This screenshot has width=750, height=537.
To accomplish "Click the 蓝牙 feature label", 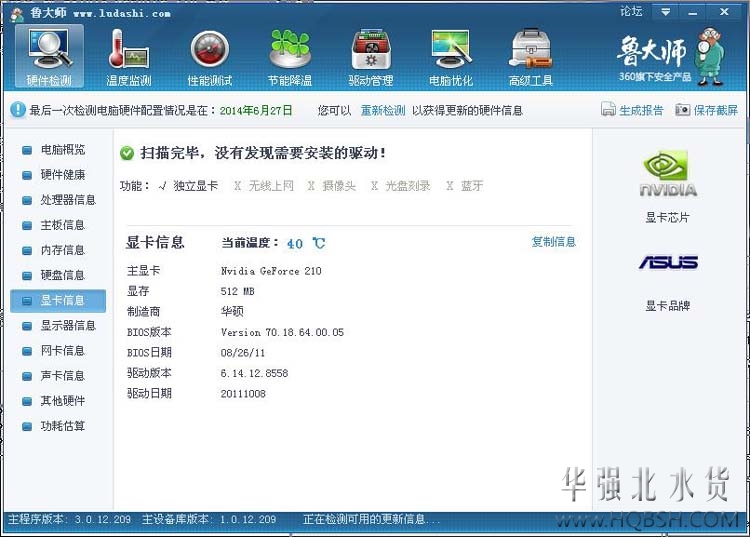I will [x=472, y=186].
